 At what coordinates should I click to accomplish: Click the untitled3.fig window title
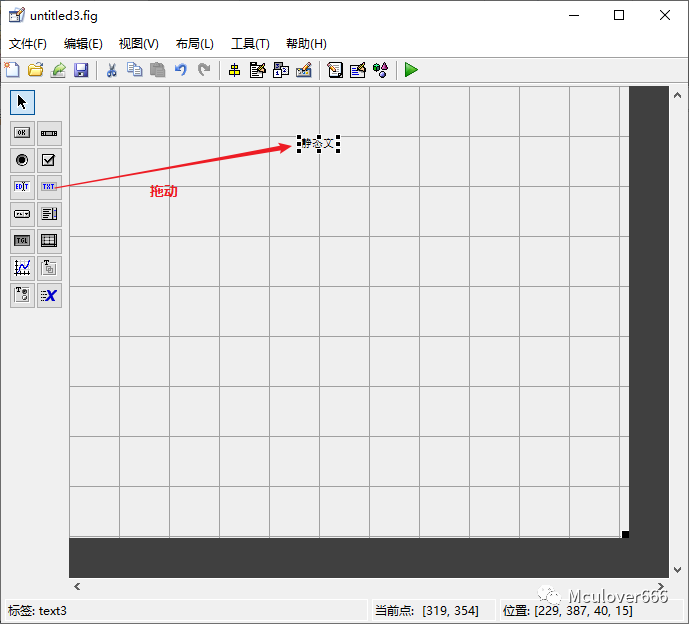[x=64, y=16]
